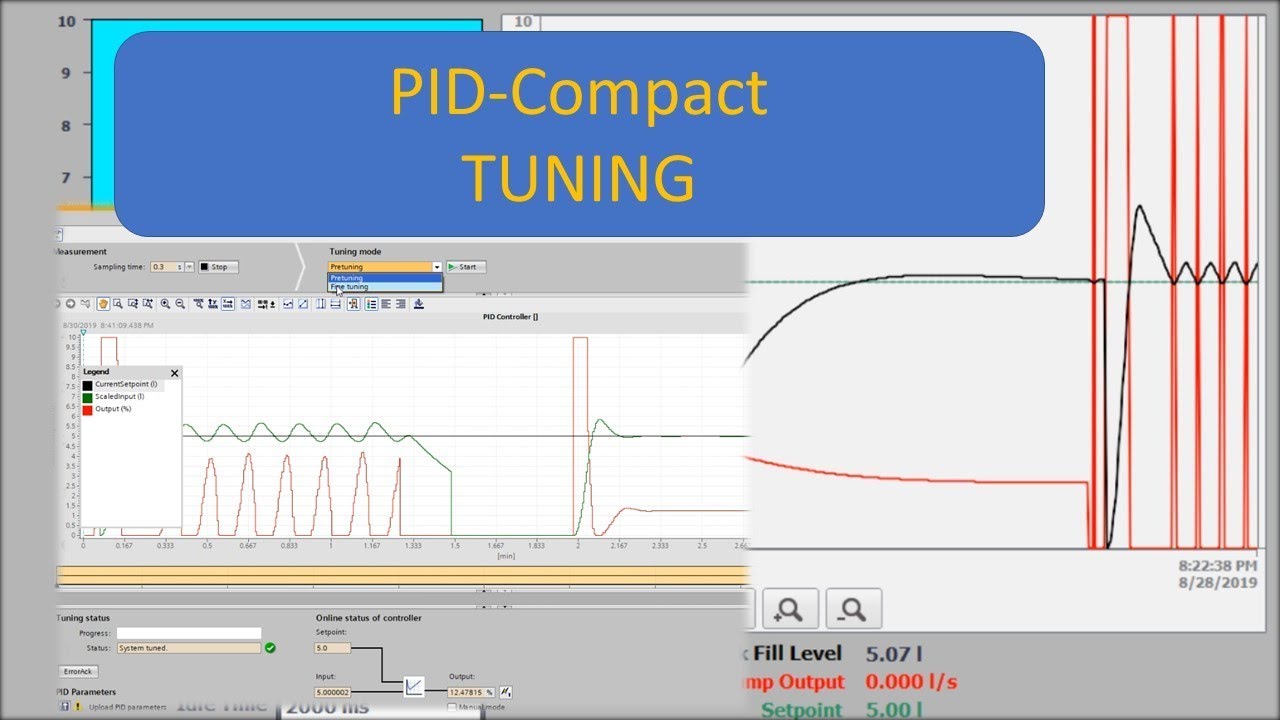Click the Upload PID parameters label

[126, 707]
